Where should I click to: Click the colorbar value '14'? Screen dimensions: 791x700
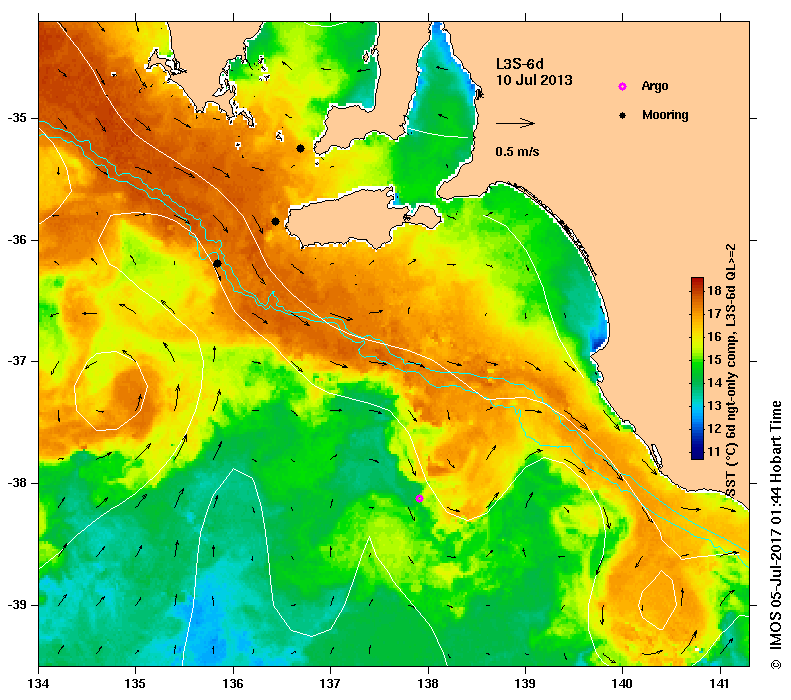(714, 382)
